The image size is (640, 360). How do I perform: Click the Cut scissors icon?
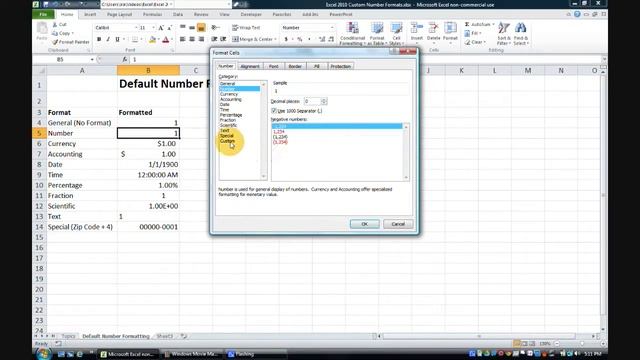[x=55, y=25]
